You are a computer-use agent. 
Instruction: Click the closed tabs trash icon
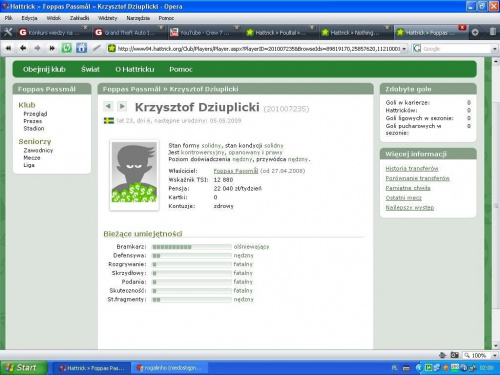[493, 32]
